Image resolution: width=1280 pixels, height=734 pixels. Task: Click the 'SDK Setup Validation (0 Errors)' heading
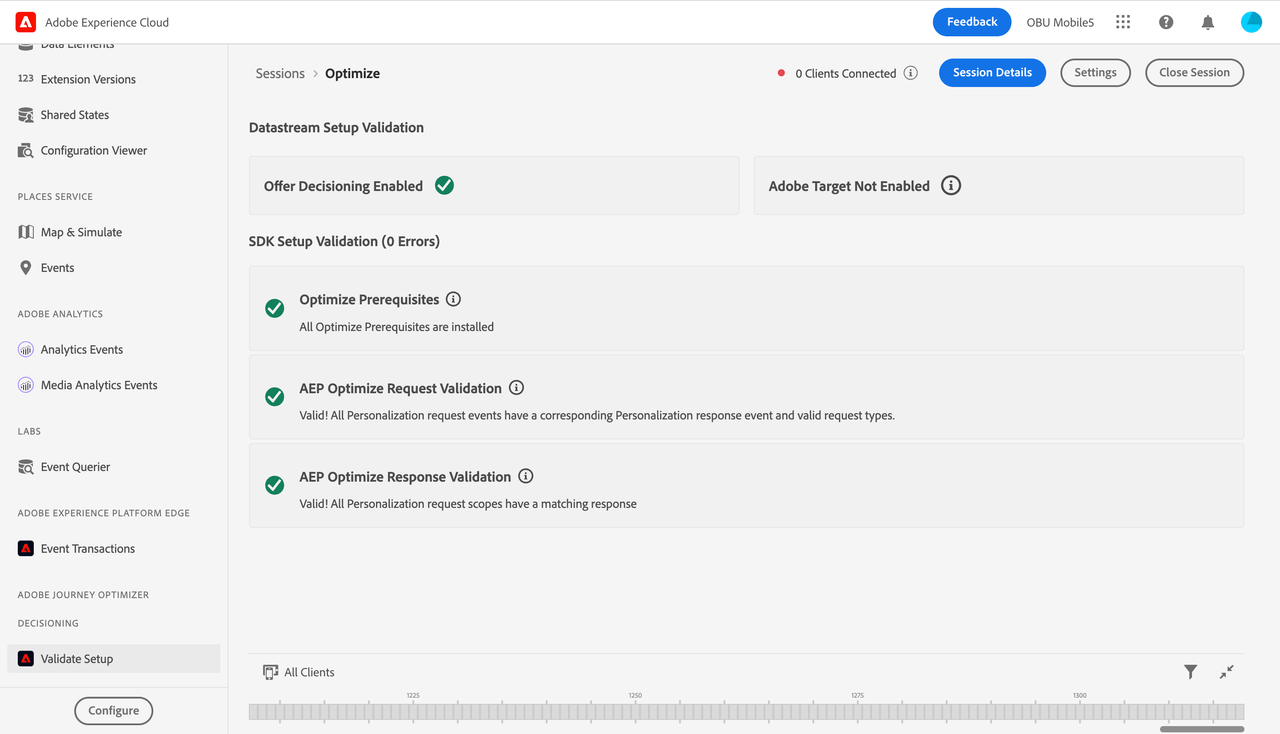coord(344,241)
